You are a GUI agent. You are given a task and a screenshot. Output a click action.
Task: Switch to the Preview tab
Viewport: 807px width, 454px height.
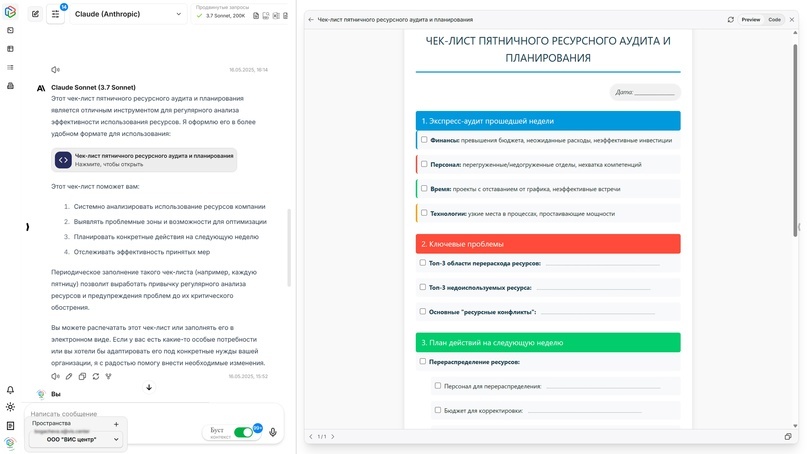pyautogui.click(x=750, y=20)
